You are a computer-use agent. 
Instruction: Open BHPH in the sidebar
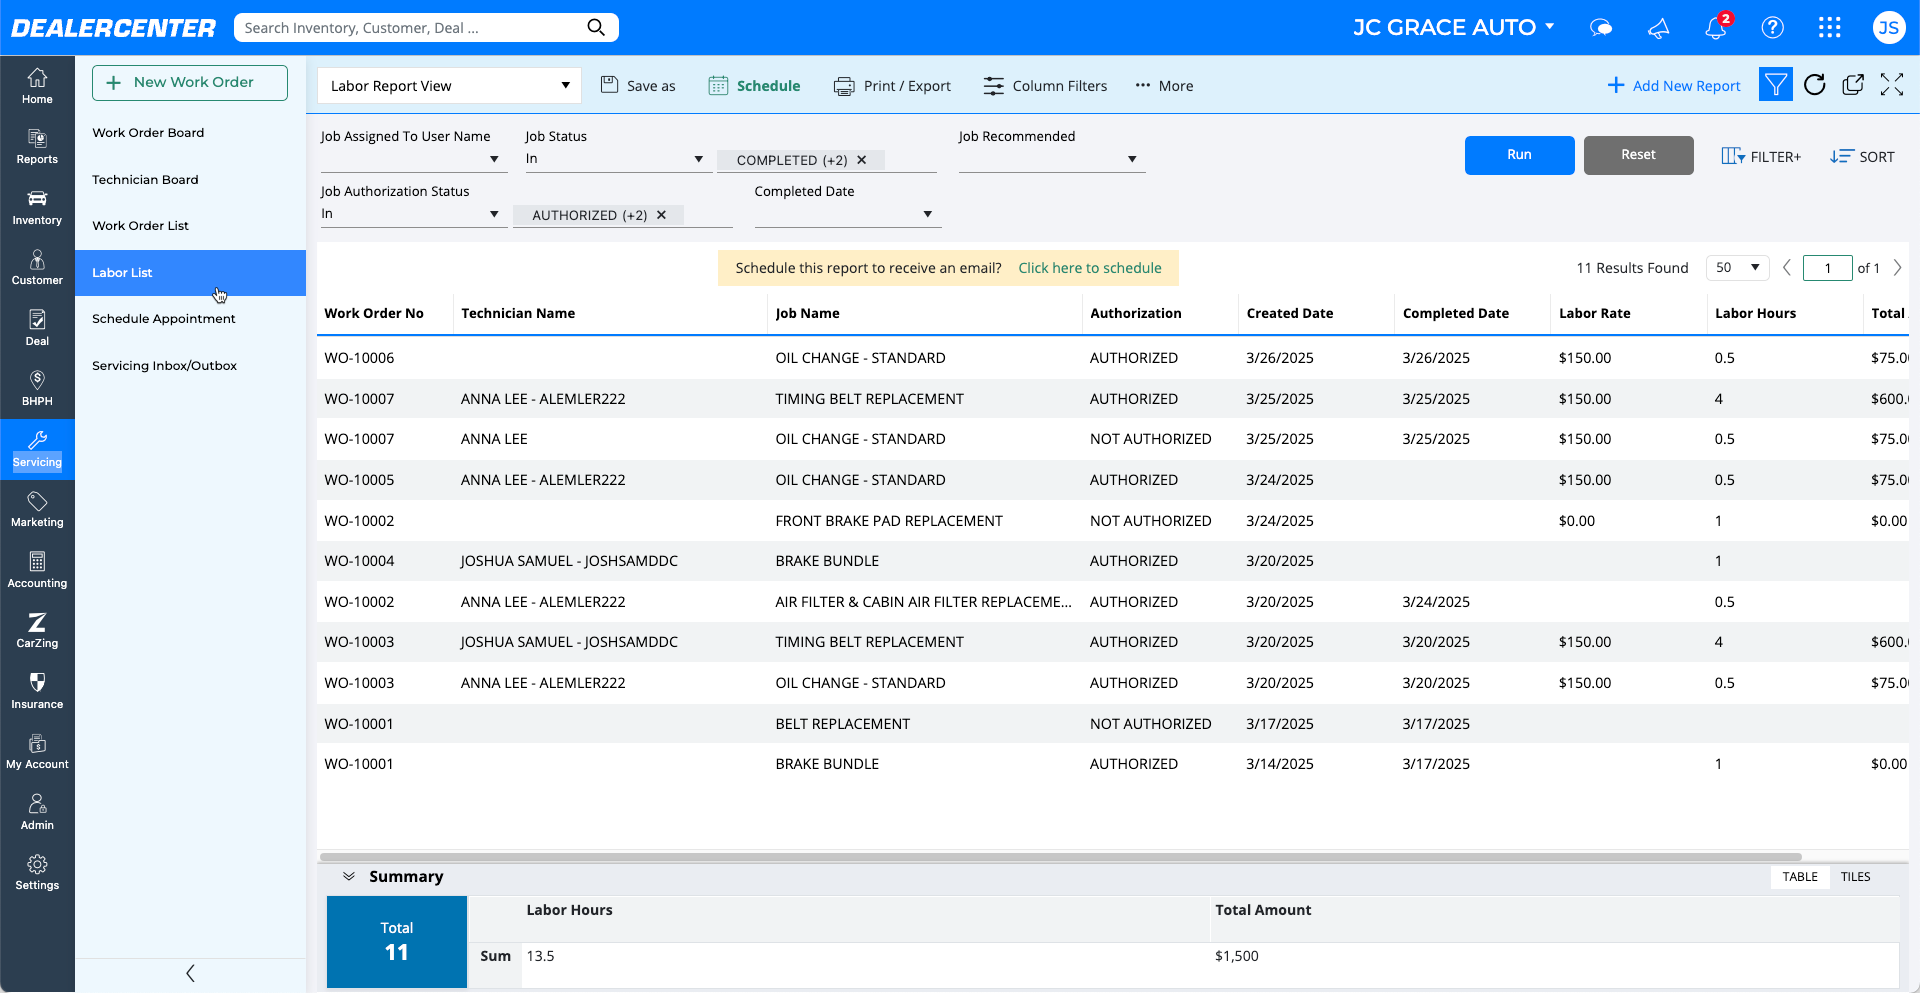[x=37, y=389]
